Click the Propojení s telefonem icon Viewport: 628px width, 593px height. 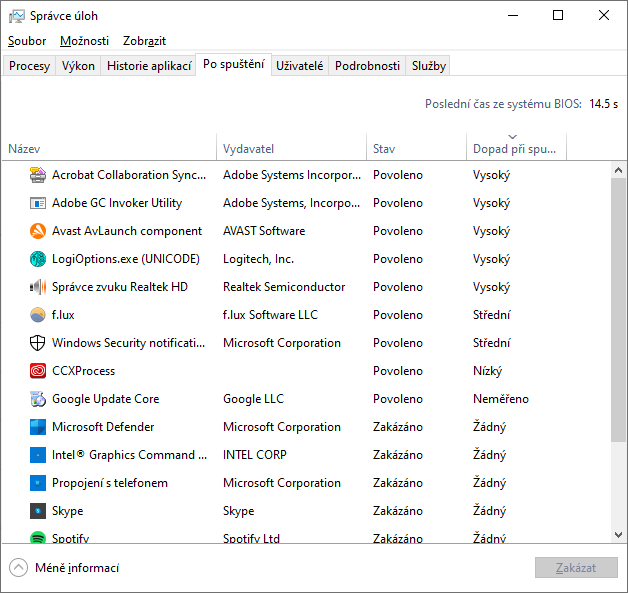tap(38, 483)
